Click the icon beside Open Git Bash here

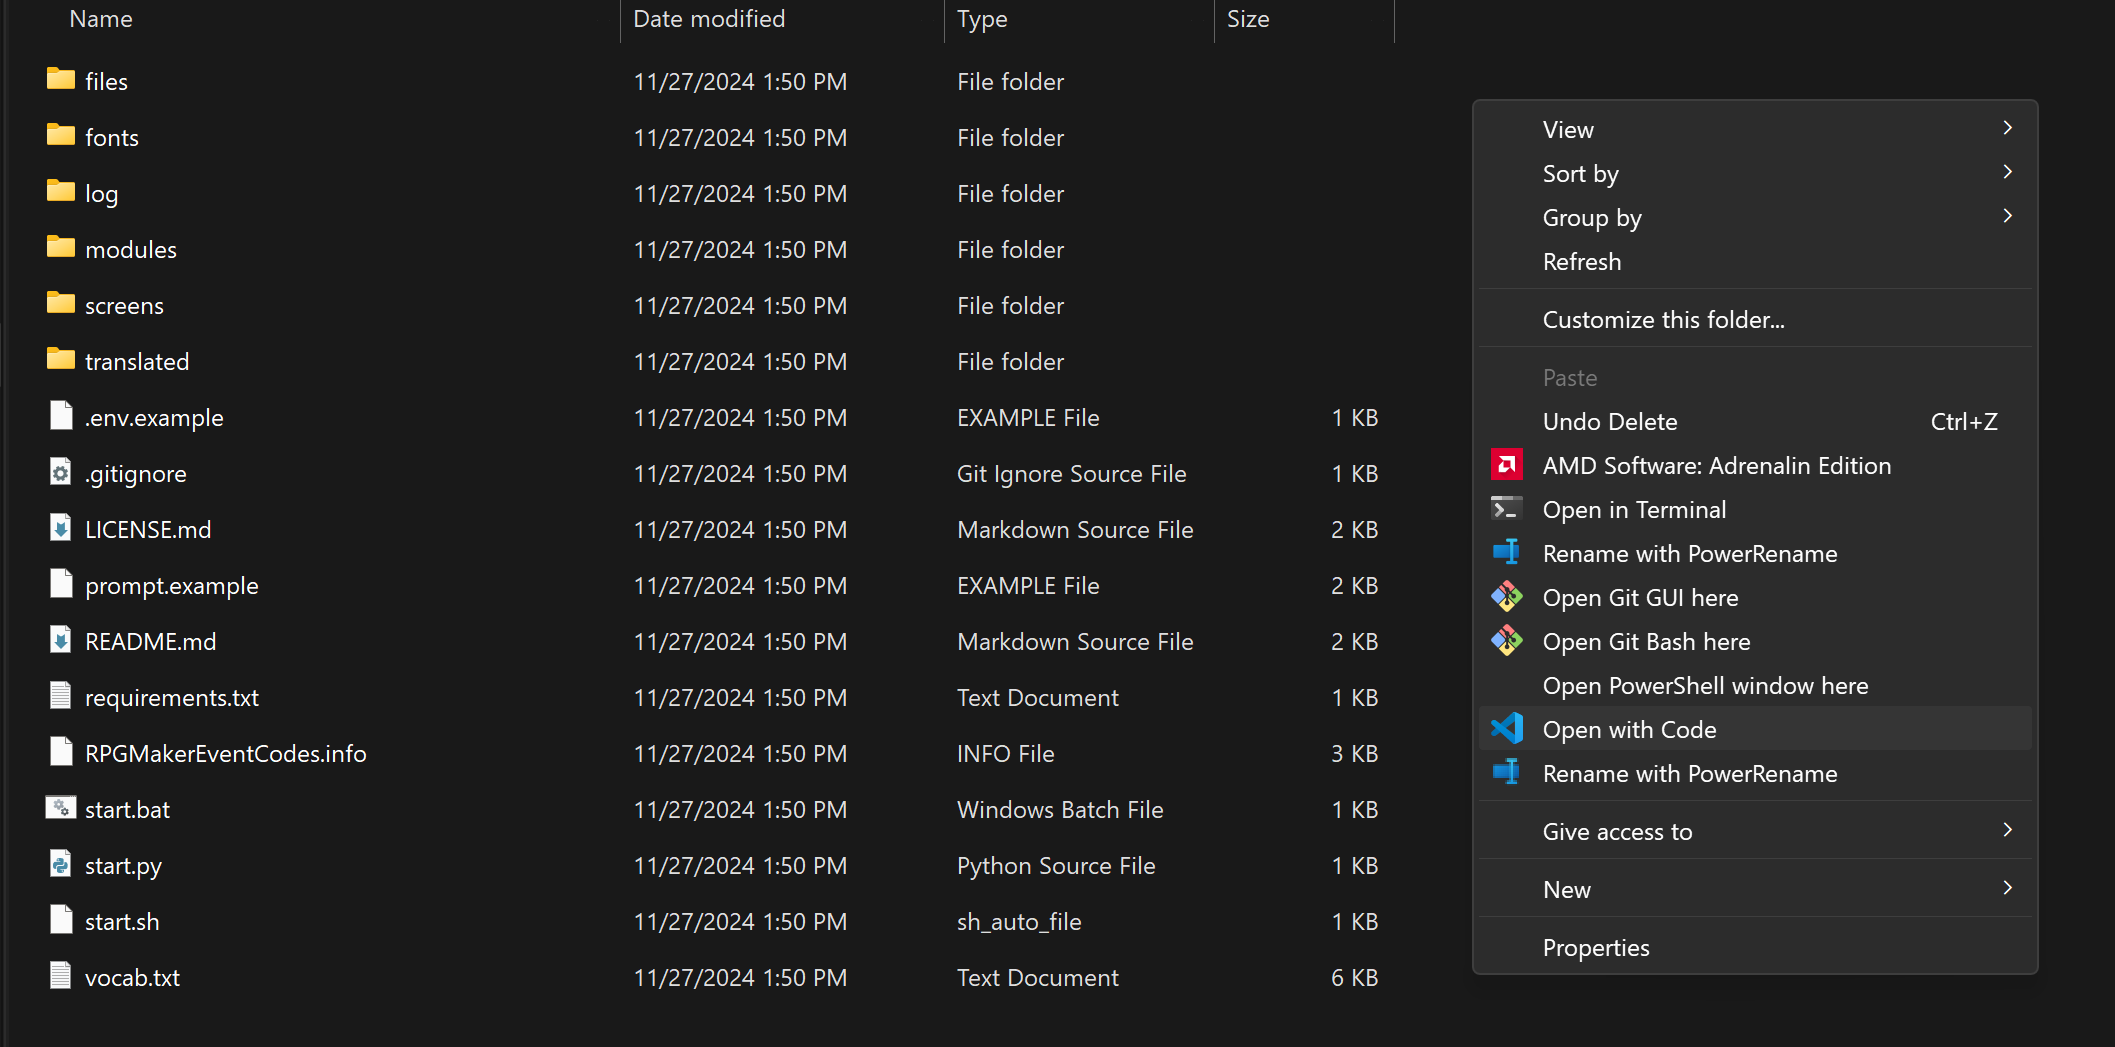(1507, 641)
